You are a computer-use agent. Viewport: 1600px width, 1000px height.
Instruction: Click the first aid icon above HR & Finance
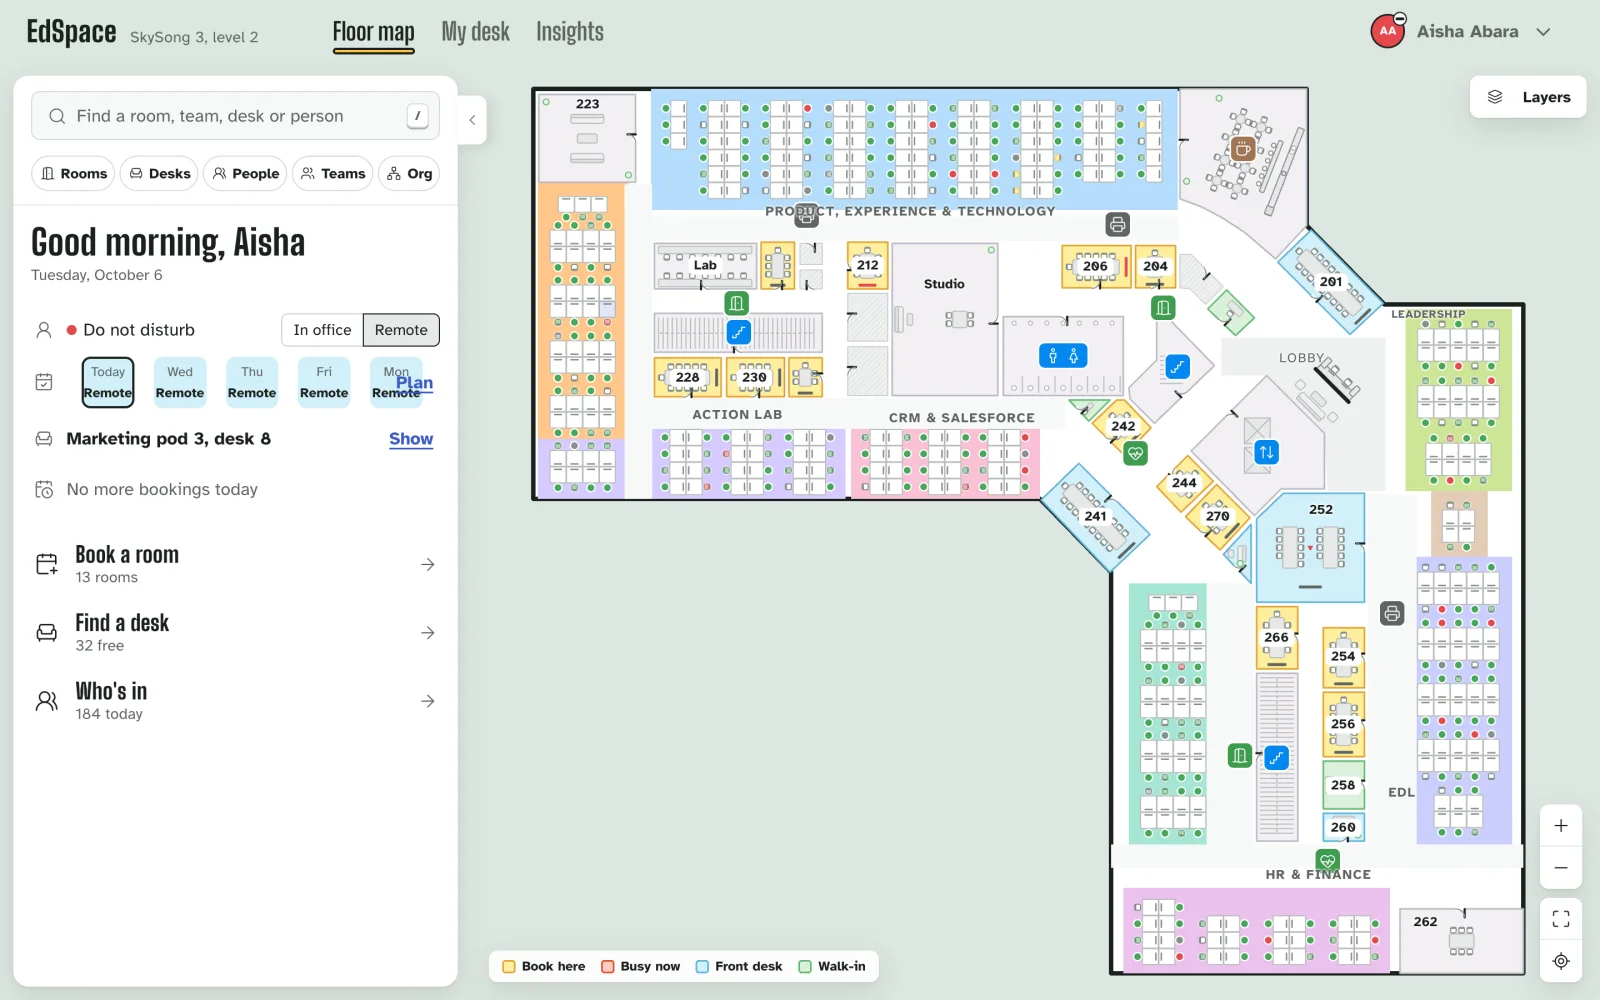tap(1327, 860)
